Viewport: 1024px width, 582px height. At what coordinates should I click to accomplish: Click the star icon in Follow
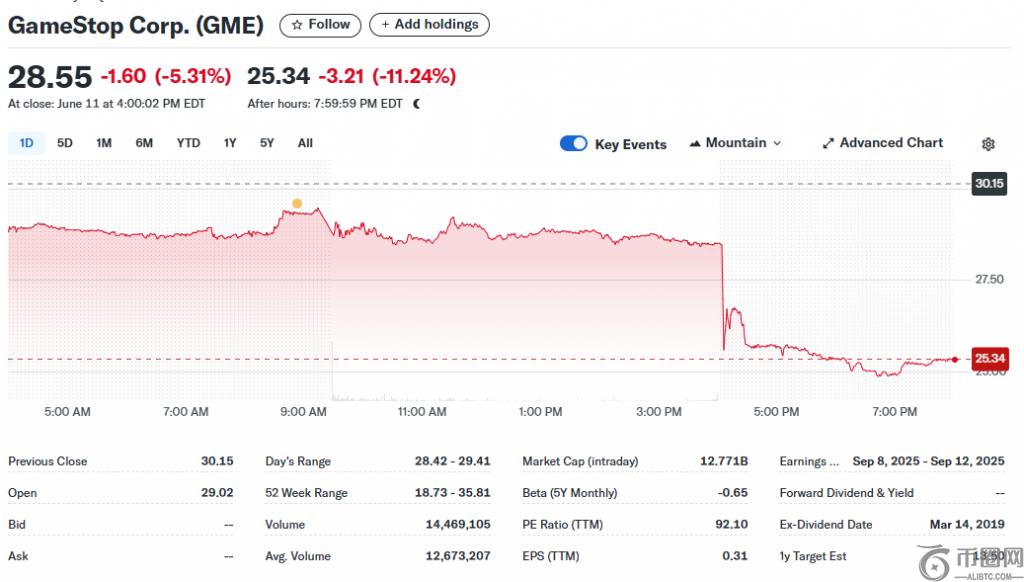297,25
